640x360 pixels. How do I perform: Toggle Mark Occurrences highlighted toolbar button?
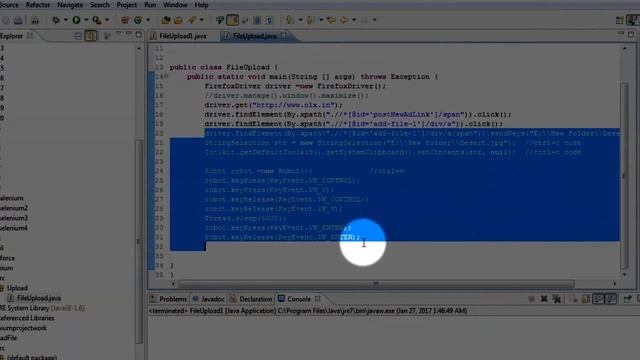pos(233,20)
